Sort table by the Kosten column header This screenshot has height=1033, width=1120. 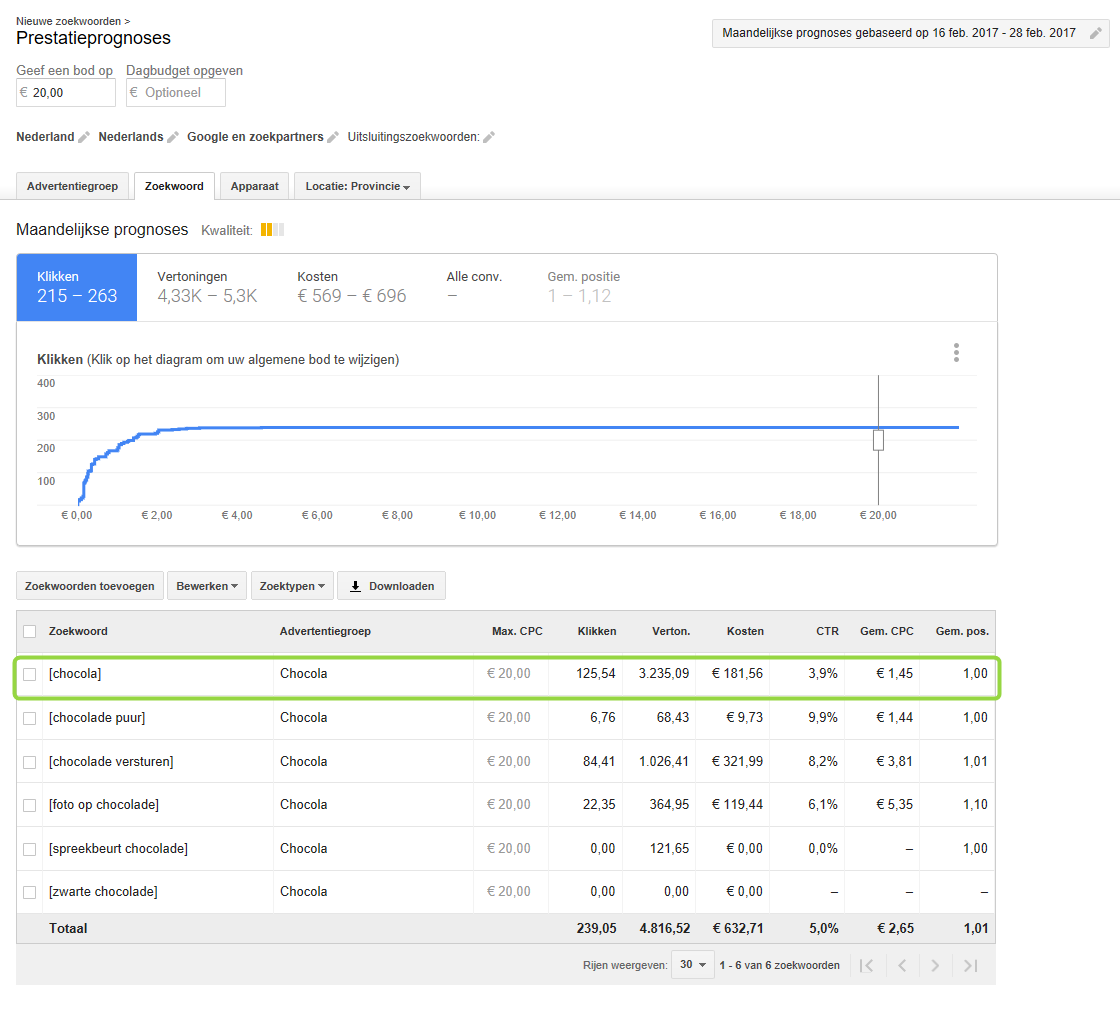tap(745, 632)
